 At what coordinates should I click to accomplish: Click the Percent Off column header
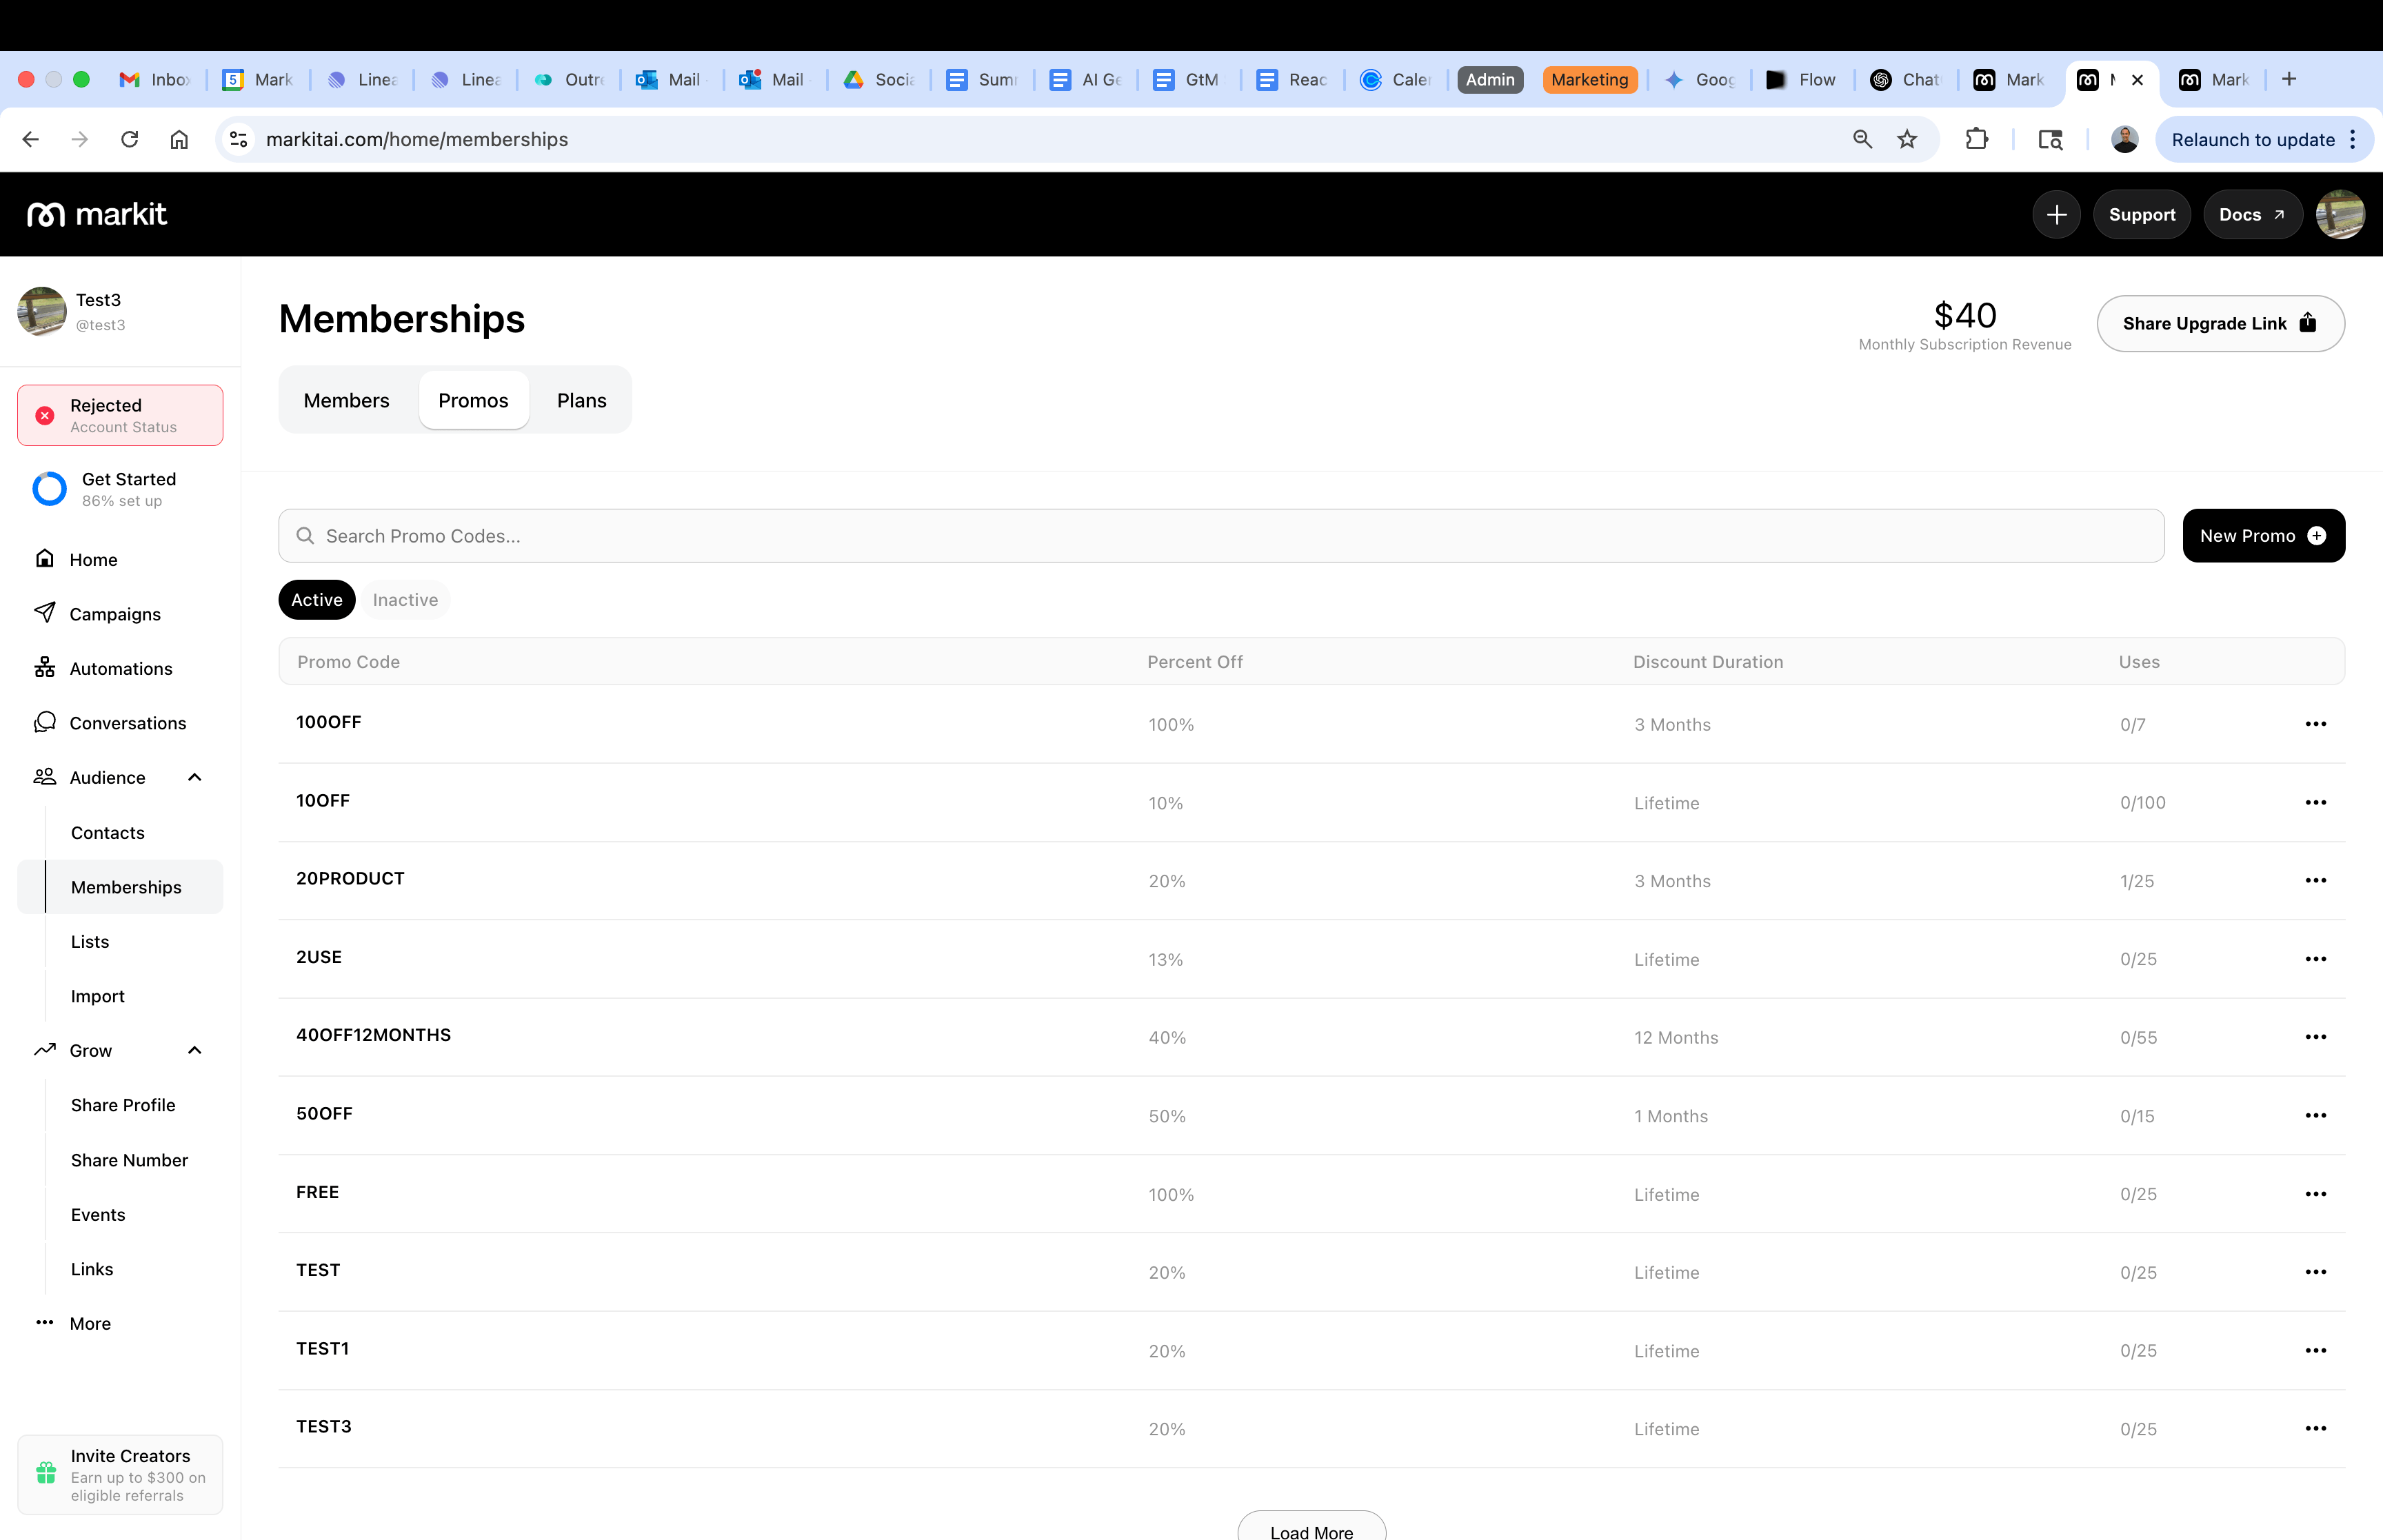coord(1195,661)
